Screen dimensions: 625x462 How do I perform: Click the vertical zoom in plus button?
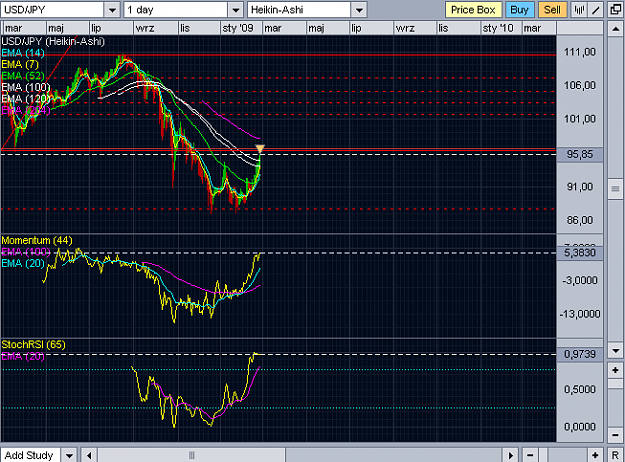pyautogui.click(x=615, y=370)
